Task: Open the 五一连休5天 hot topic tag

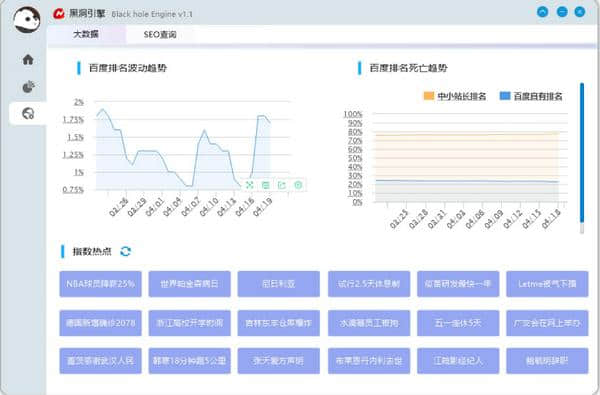Action: pyautogui.click(x=458, y=323)
